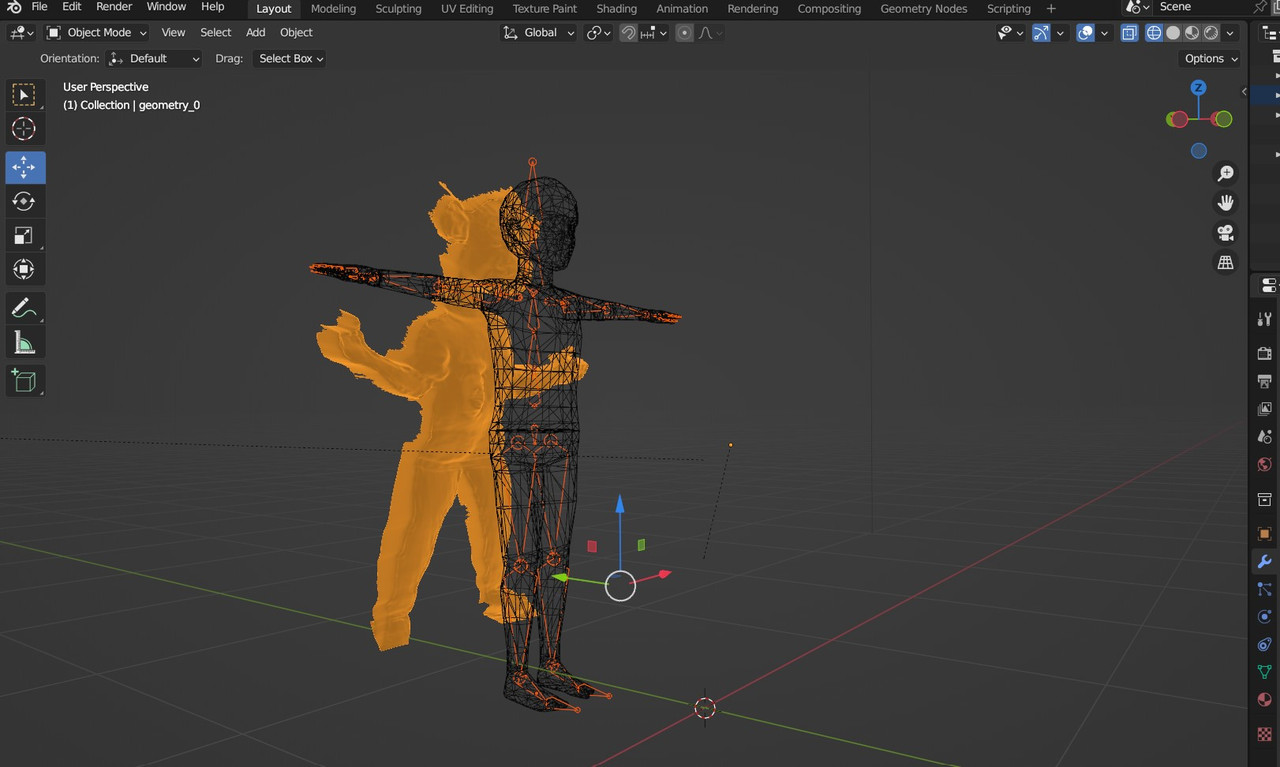Open the pivot point dropdown
This screenshot has height=767, width=1280.
(x=598, y=33)
